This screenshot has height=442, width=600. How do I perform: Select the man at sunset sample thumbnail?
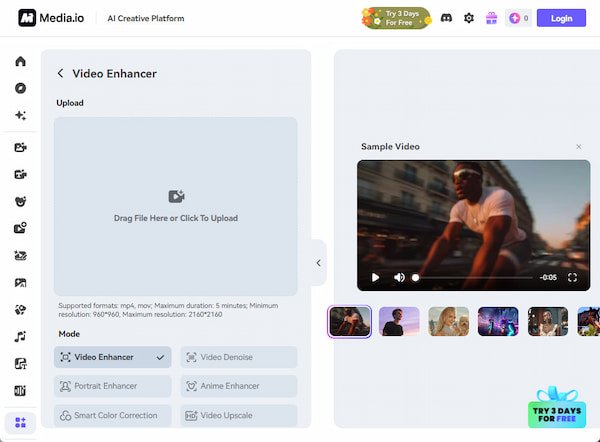point(399,321)
